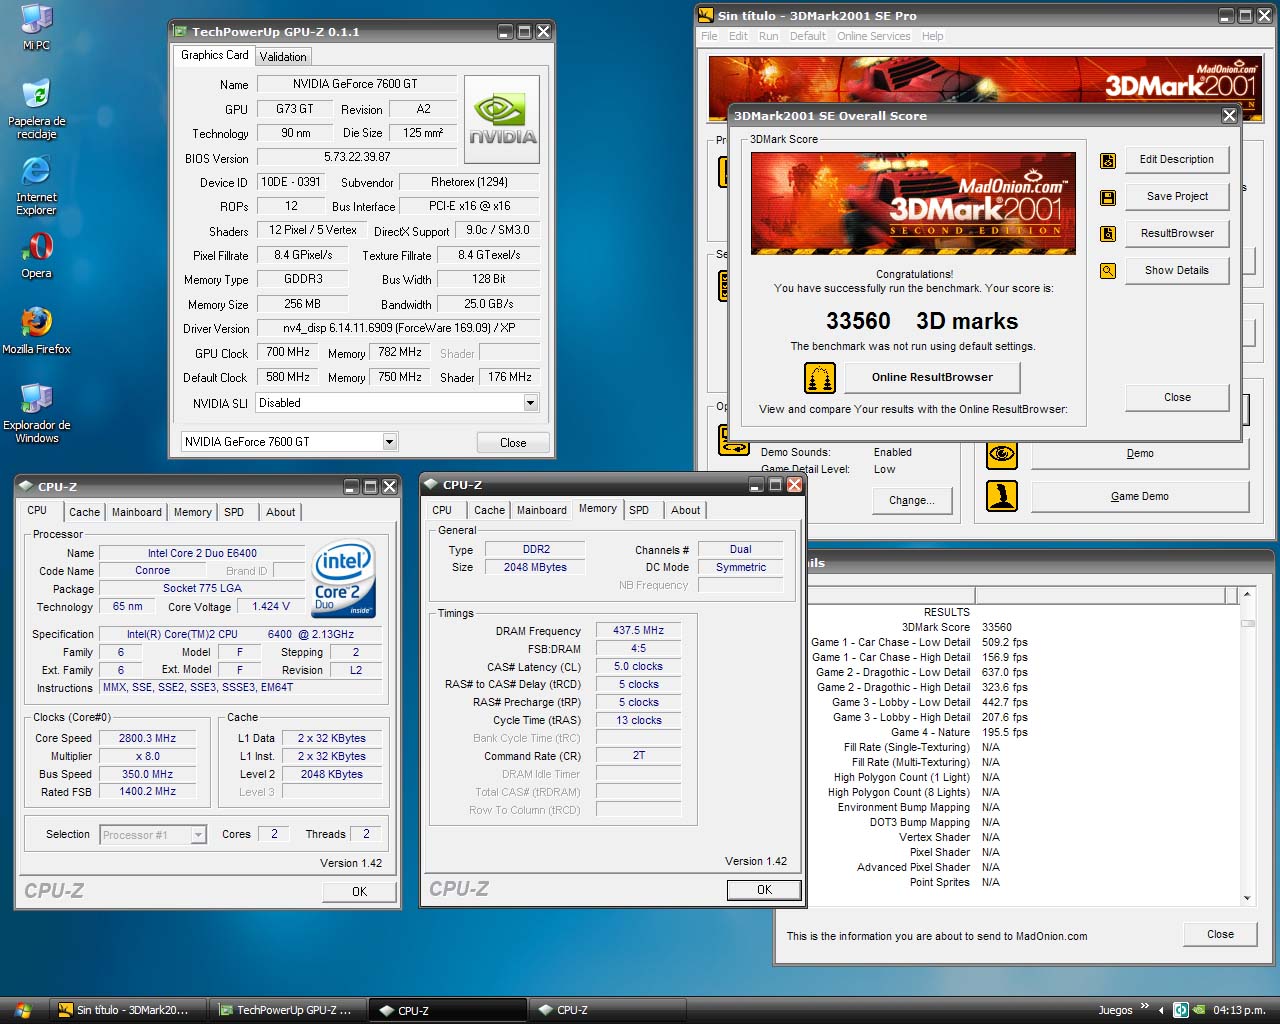Viewport: 1280px width, 1024px height.
Task: Click Game Demo button in 3DMark
Action: [1139, 497]
